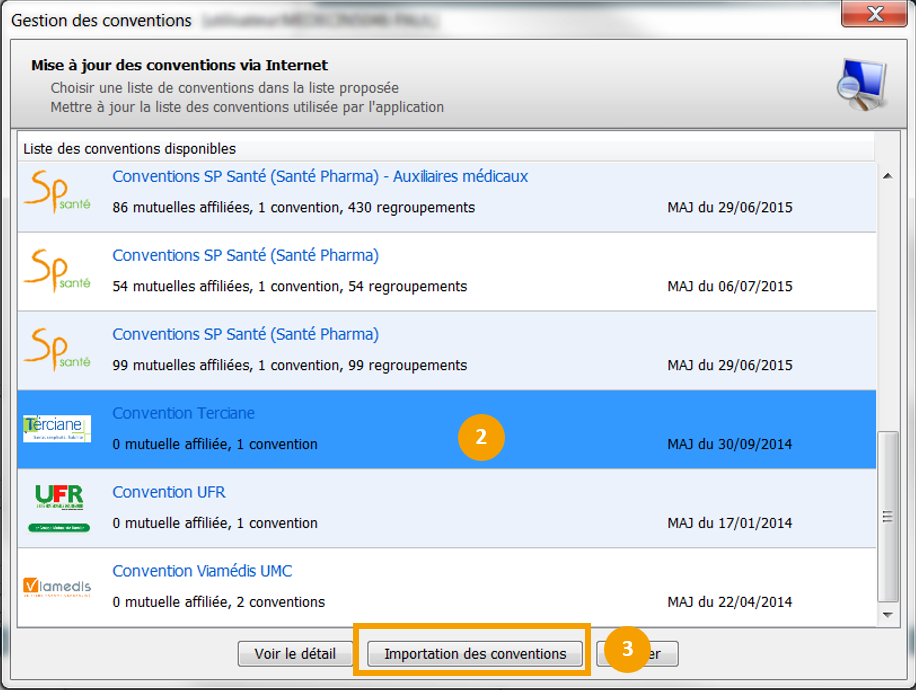Image resolution: width=916 pixels, height=690 pixels.
Task: Click the orange step 2 marker
Action: tap(481, 437)
